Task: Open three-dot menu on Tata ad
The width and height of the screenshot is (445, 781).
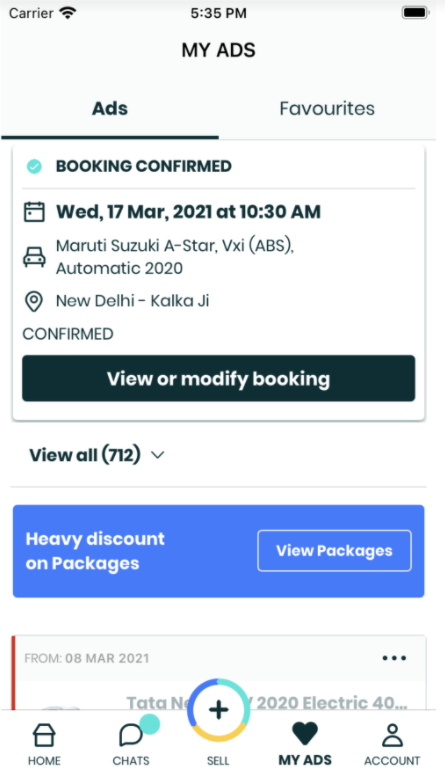Action: [x=394, y=658]
